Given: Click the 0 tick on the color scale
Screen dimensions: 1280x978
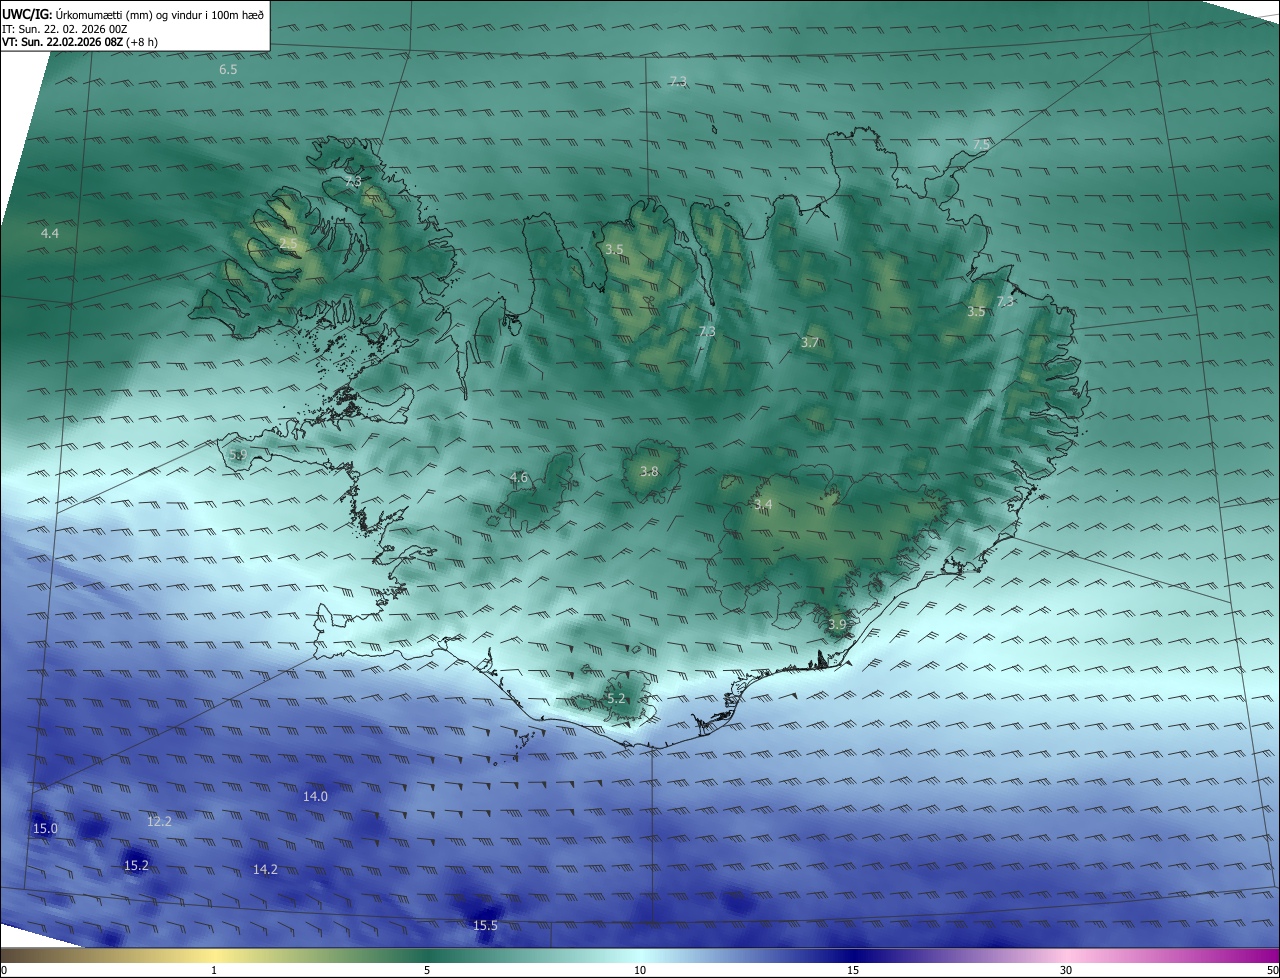Looking at the screenshot, I should pyautogui.click(x=4, y=970).
